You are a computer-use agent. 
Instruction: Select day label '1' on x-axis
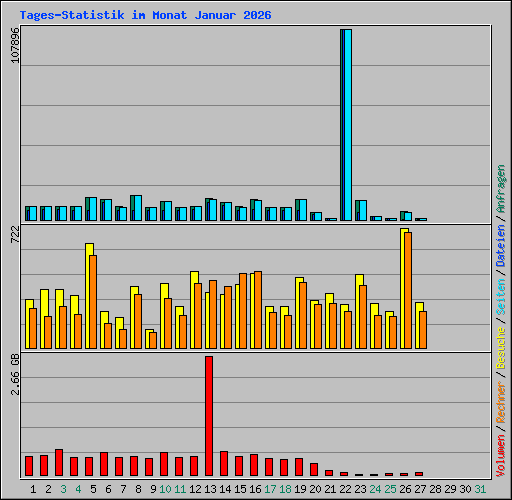point(33,489)
